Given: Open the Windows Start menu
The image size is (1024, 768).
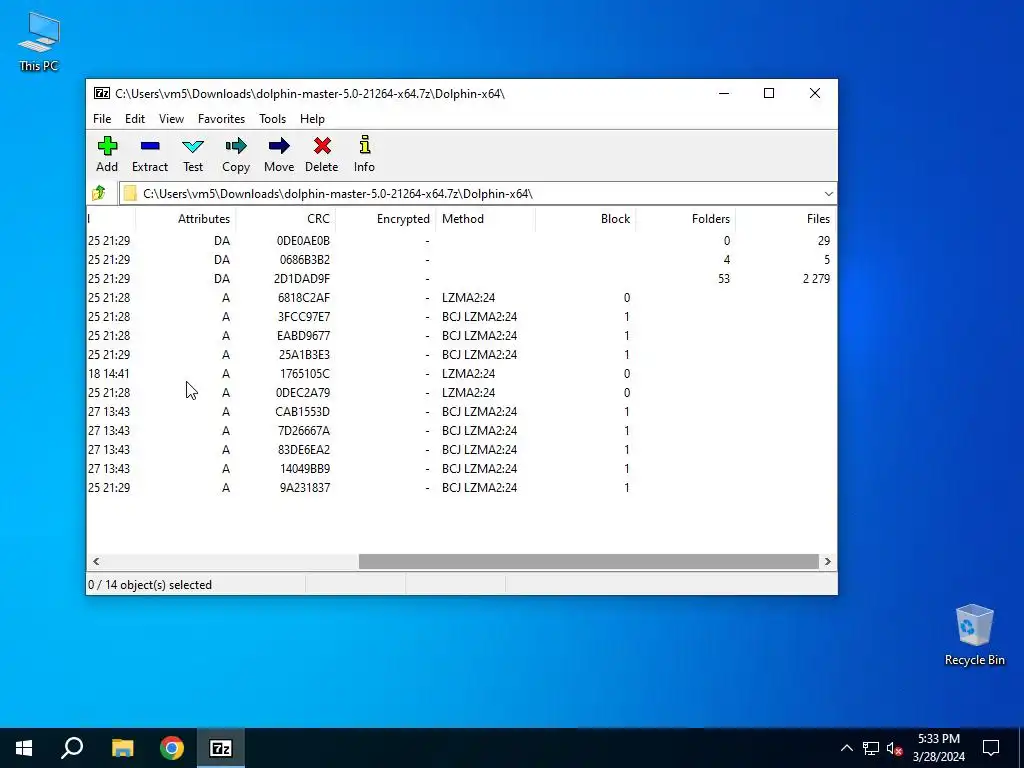Looking at the screenshot, I should click(24, 748).
